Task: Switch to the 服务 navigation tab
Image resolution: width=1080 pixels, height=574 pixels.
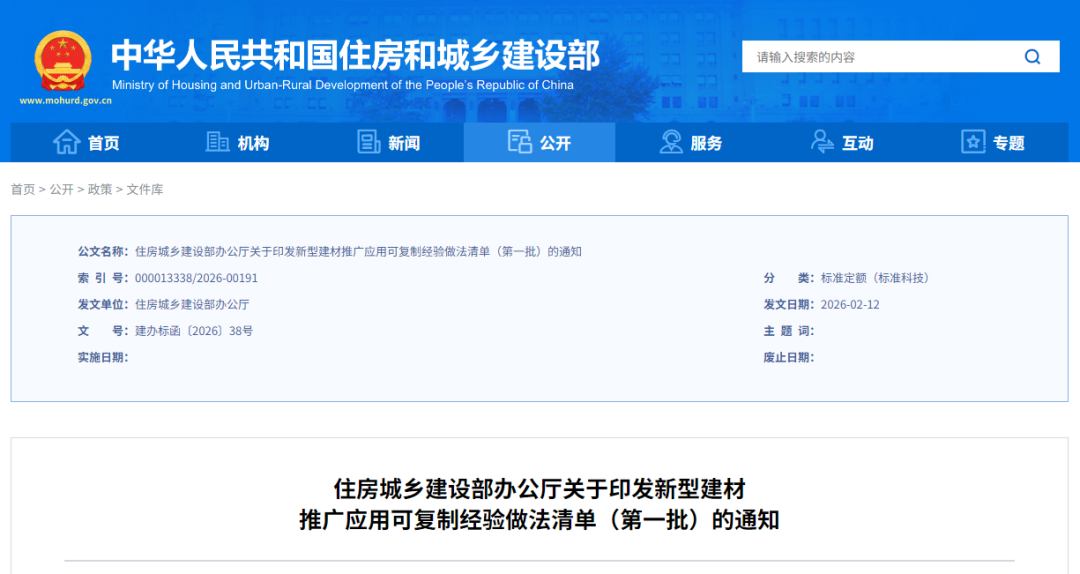Action: (706, 143)
